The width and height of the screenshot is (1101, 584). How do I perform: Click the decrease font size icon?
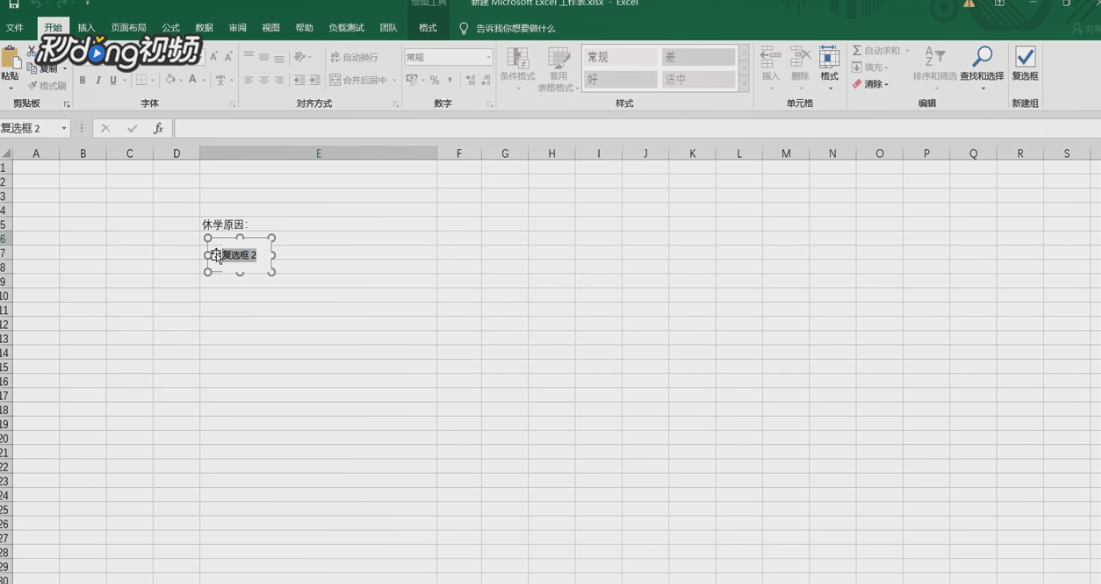[228, 57]
